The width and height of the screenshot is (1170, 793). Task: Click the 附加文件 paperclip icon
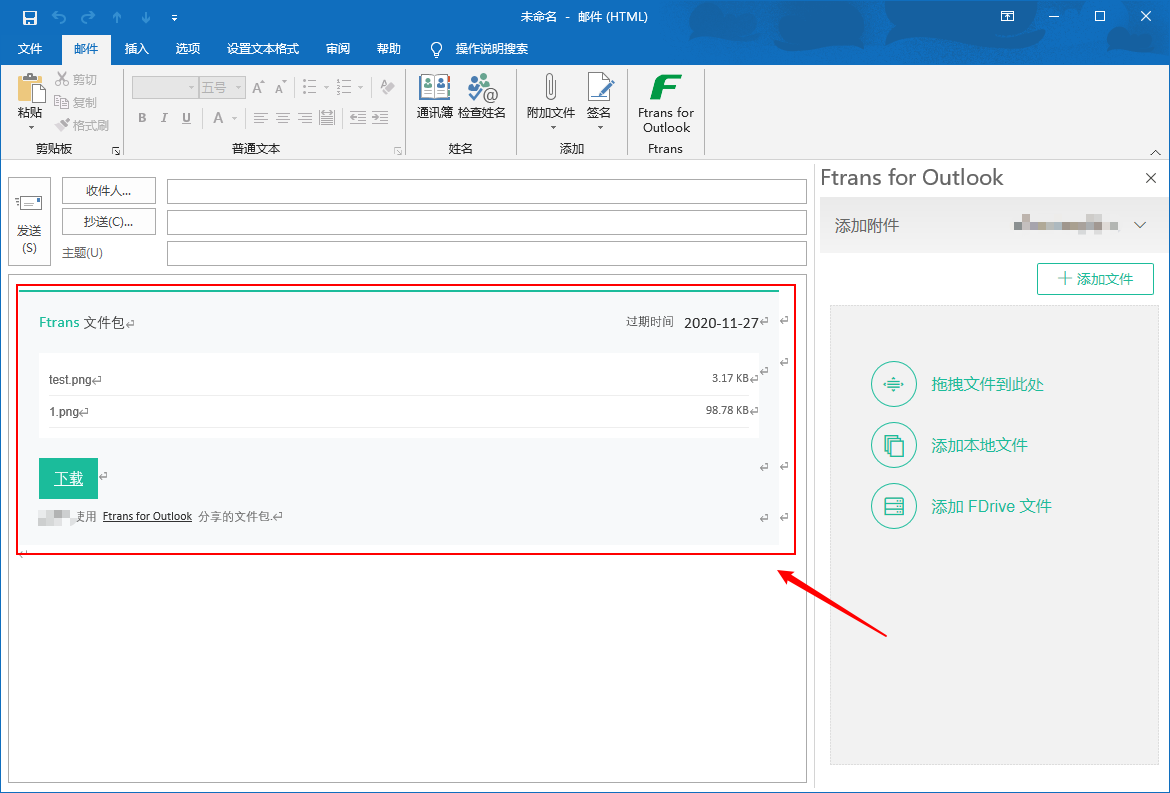tap(551, 88)
